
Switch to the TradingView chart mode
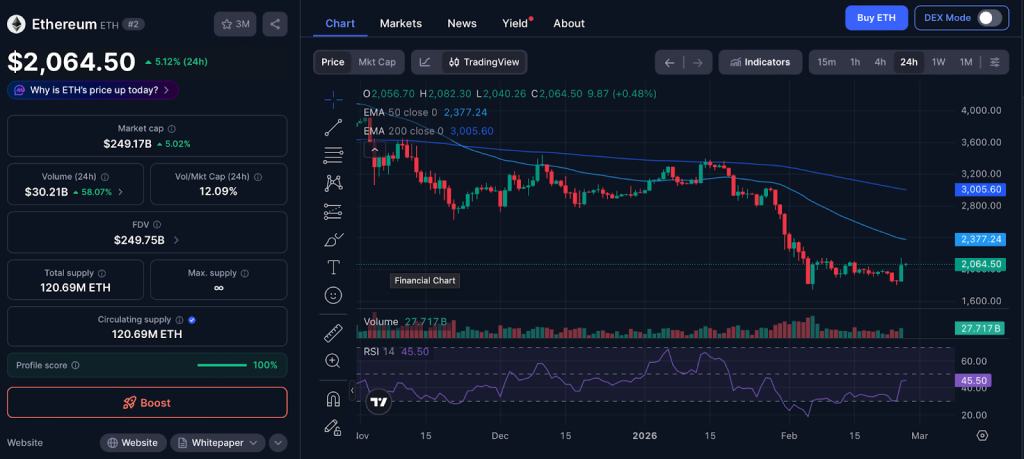484,62
